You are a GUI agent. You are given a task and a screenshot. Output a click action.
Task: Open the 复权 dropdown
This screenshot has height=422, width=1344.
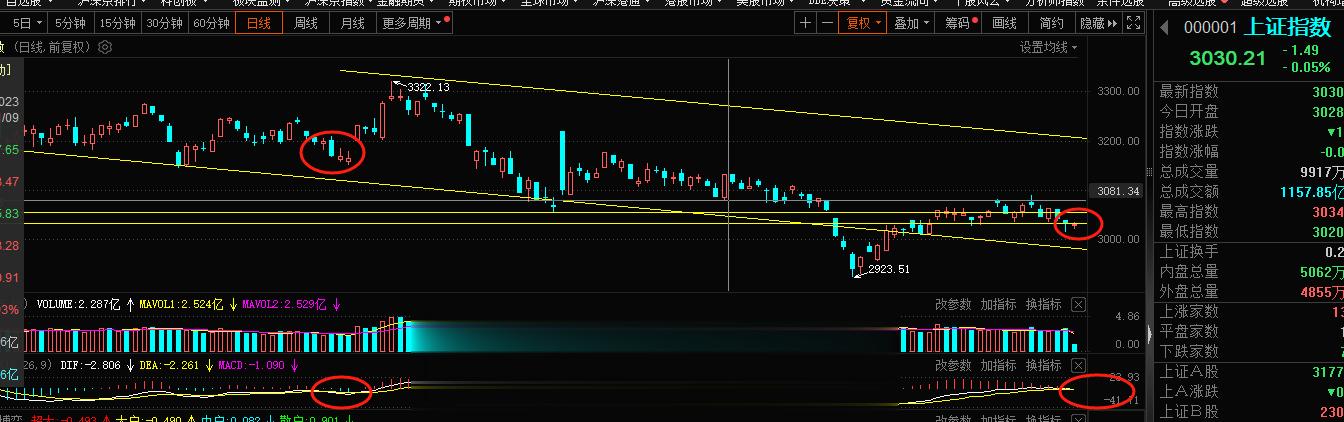point(863,23)
